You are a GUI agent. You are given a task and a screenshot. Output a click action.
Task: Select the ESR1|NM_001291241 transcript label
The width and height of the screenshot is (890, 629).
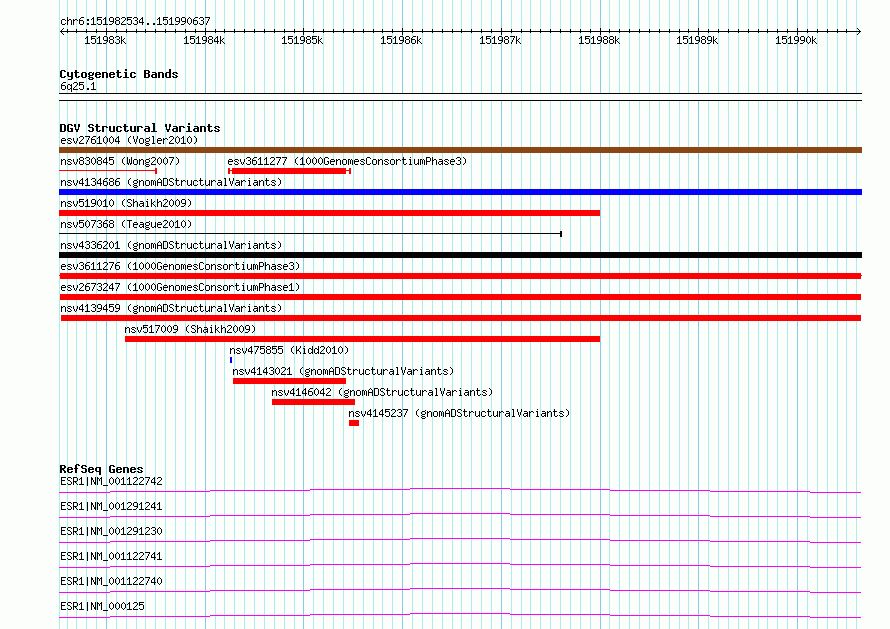[111, 506]
